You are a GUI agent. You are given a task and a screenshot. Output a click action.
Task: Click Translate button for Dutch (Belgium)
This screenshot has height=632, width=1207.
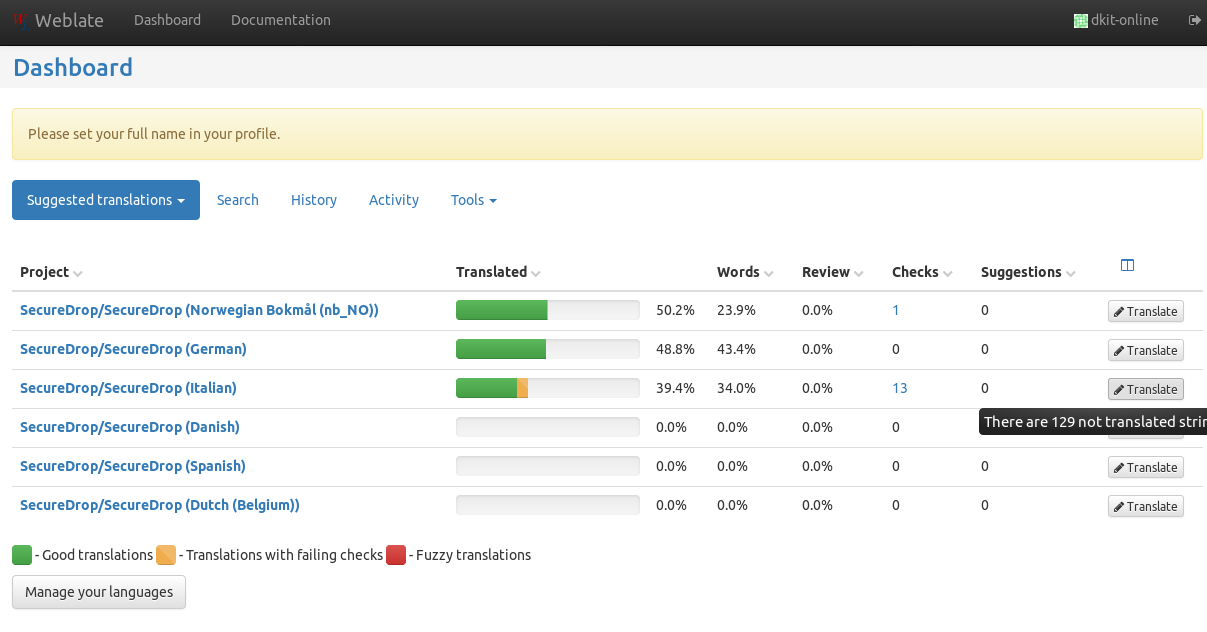click(x=1146, y=506)
